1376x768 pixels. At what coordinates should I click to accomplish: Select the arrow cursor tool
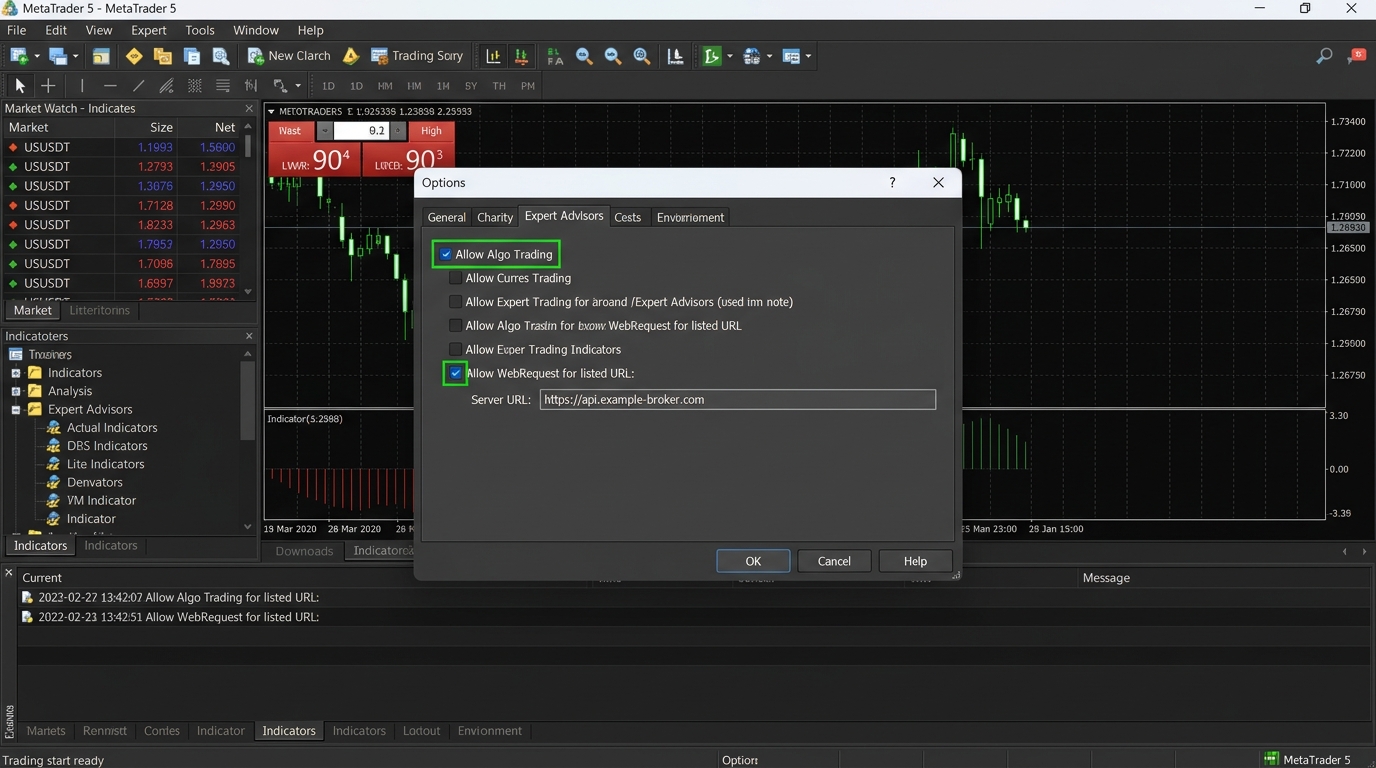pos(19,86)
